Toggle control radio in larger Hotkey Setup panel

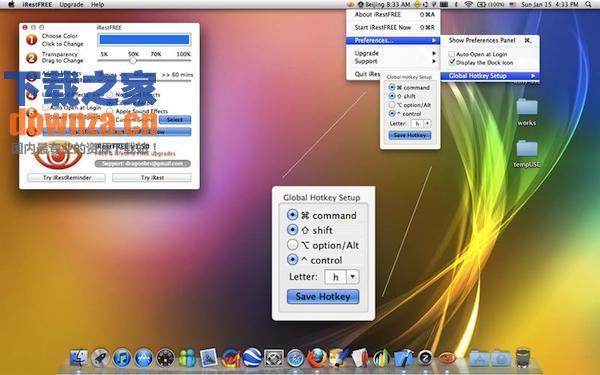[x=292, y=259]
